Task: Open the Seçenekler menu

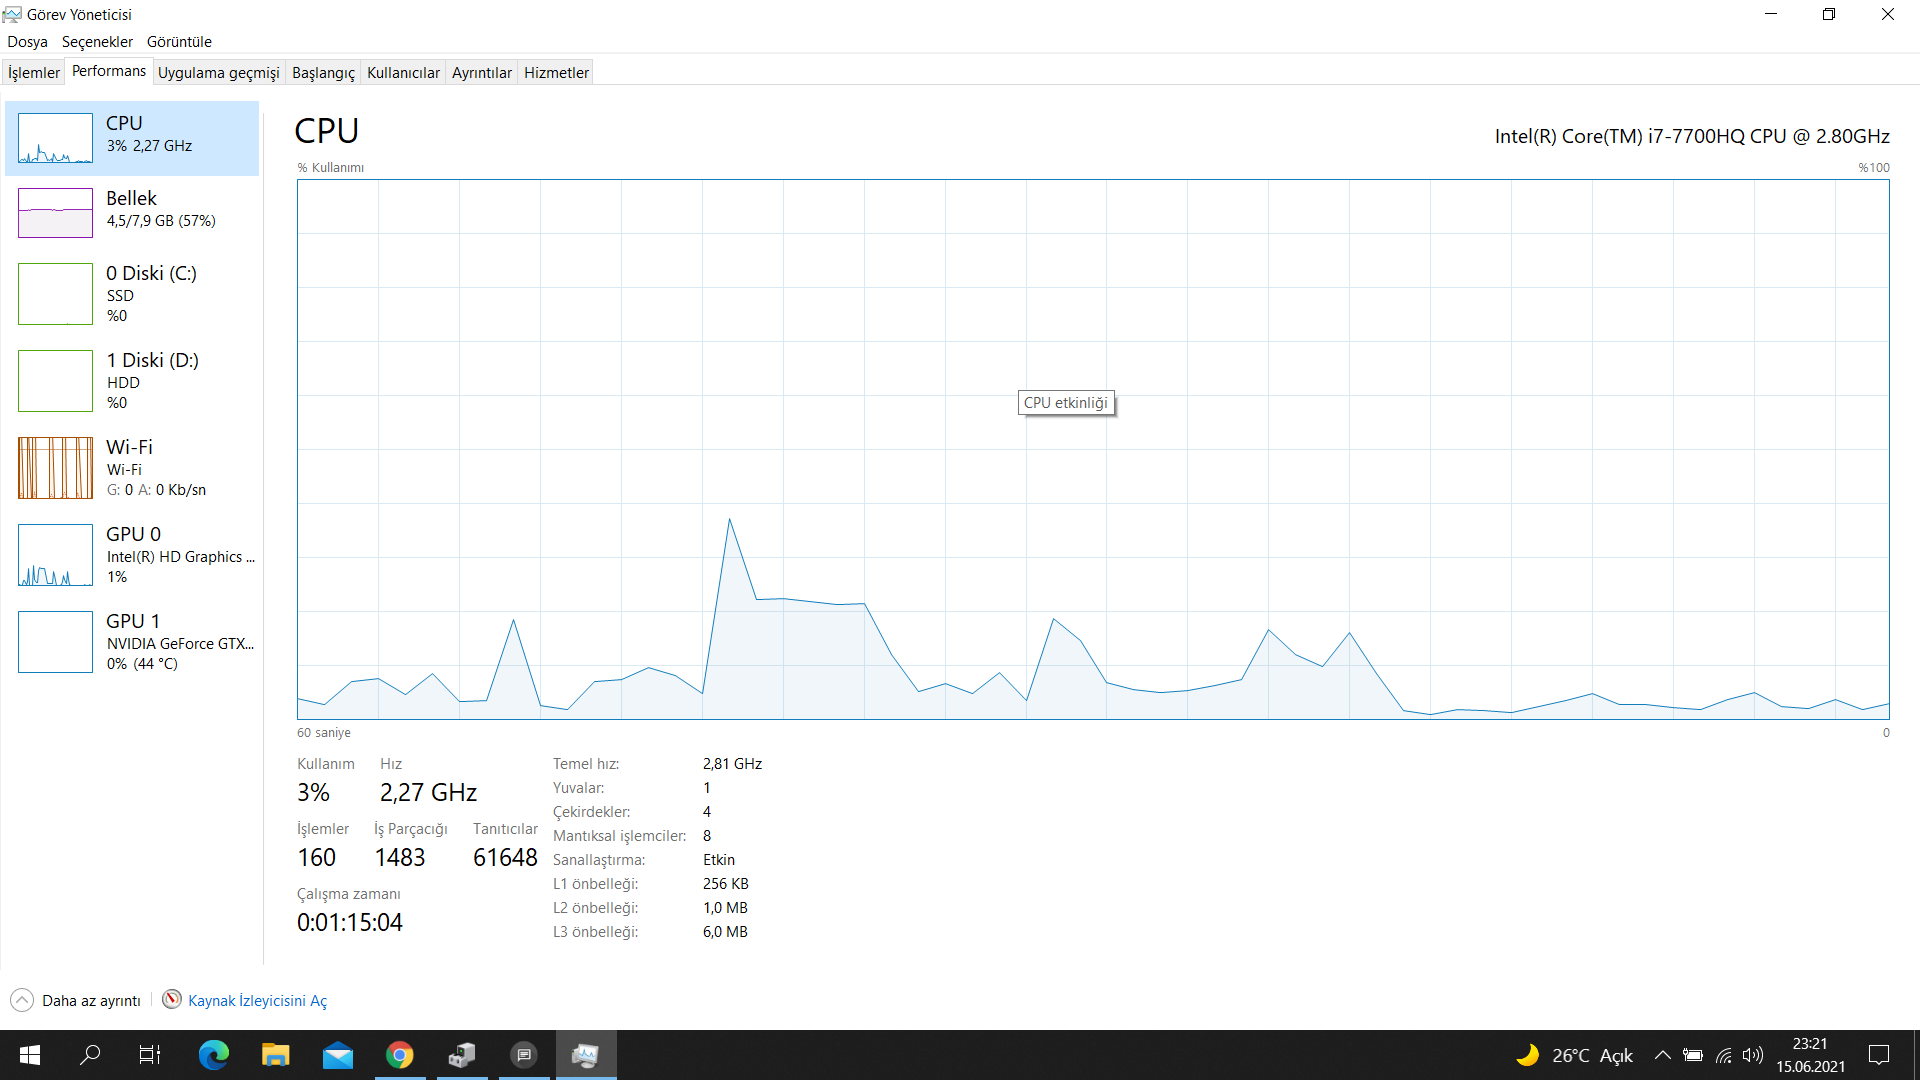Action: point(97,42)
